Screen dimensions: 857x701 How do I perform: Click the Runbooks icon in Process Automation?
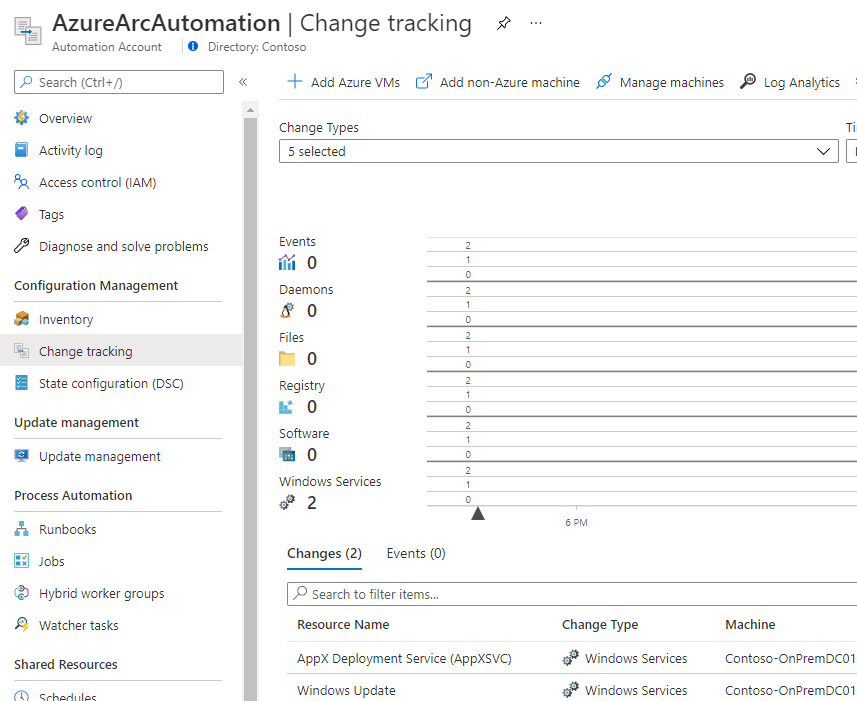coord(22,529)
